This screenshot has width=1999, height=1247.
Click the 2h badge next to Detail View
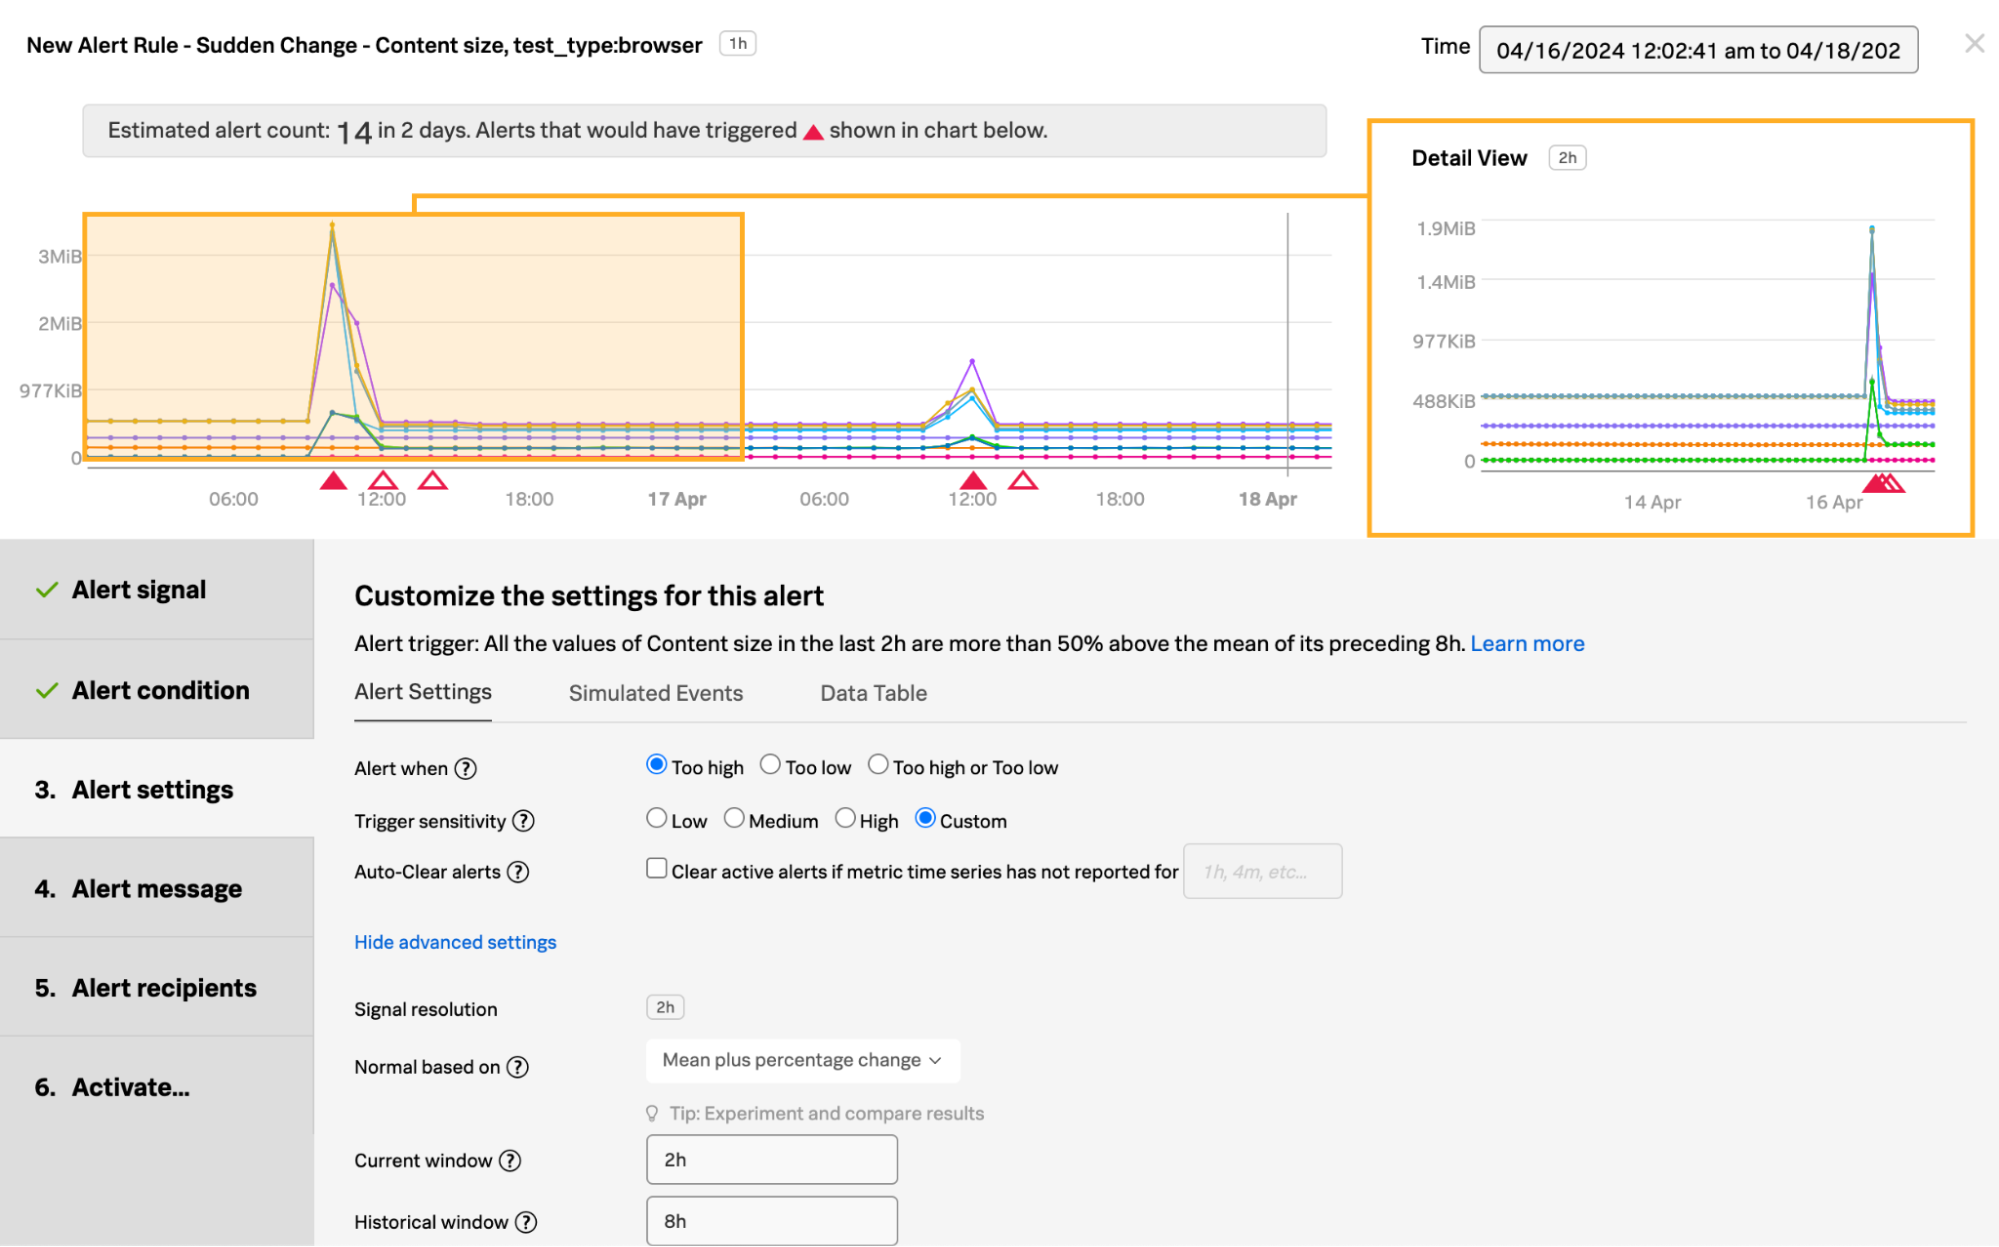click(1567, 158)
